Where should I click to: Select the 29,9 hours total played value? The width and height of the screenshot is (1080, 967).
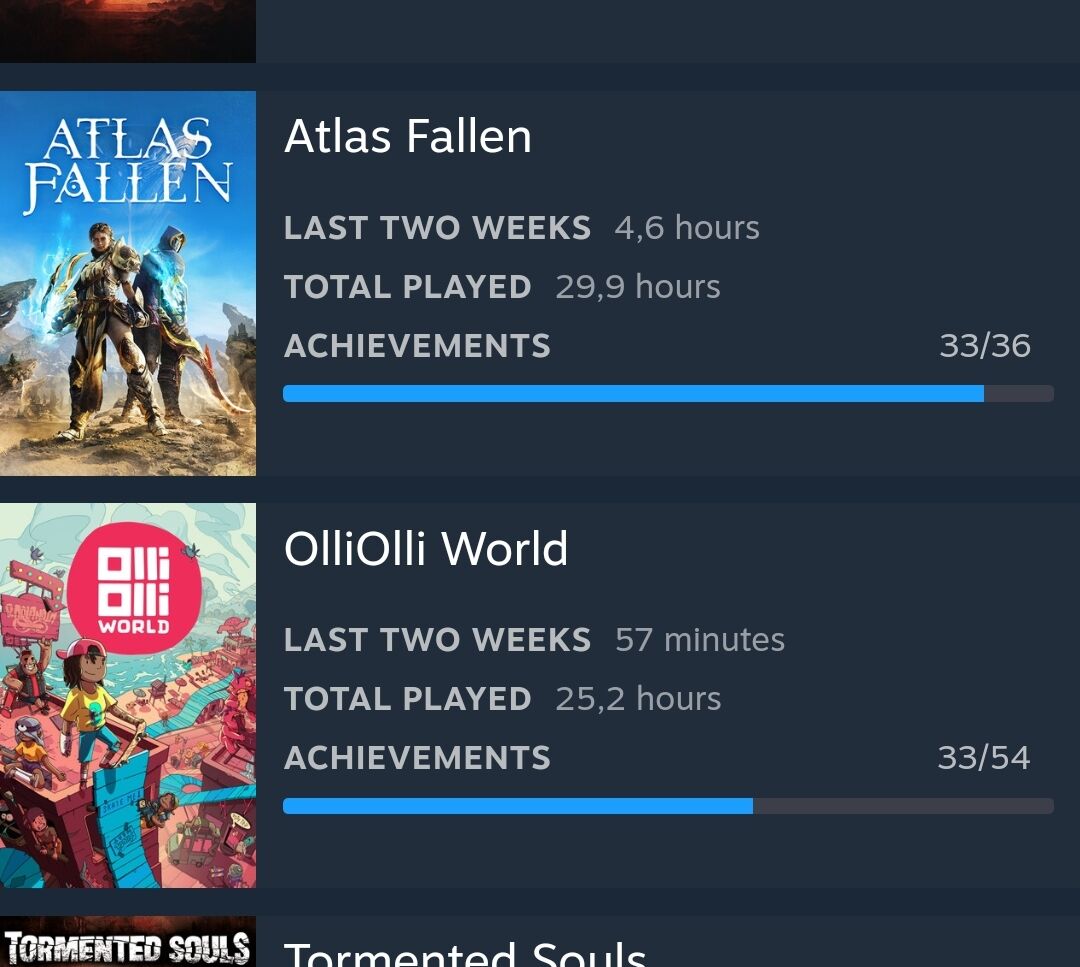click(x=638, y=287)
